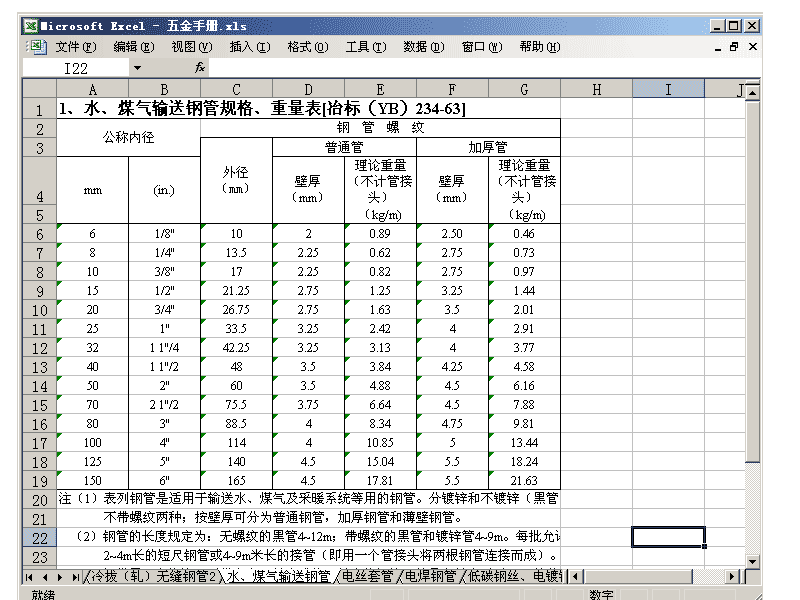The height and width of the screenshot is (600, 800).
Task: Select column C header
Action: tap(236, 89)
